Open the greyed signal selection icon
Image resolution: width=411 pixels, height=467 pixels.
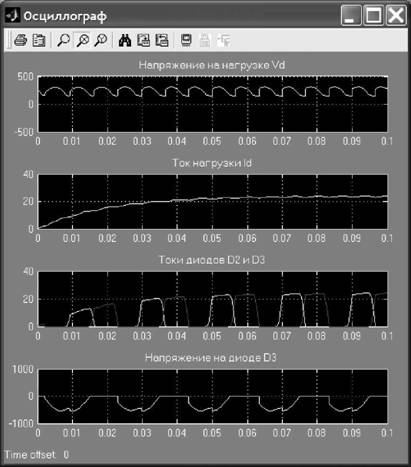coord(224,40)
